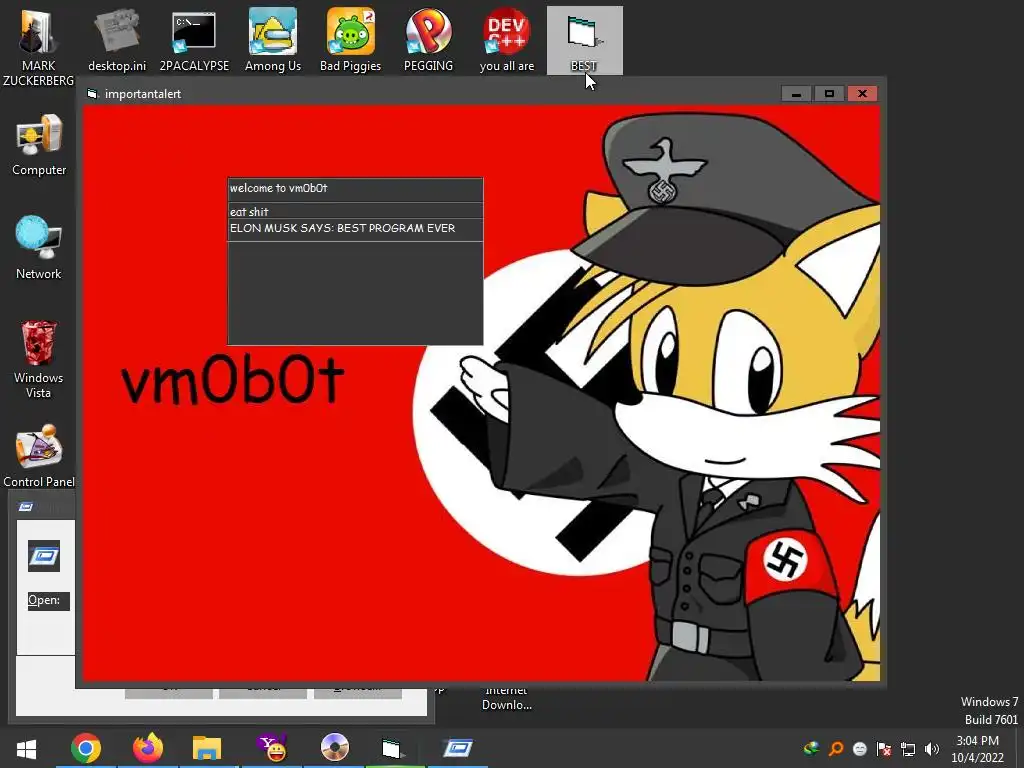This screenshot has width=1024, height=768.
Task: Maximize the importantalert window
Action: tap(829, 94)
